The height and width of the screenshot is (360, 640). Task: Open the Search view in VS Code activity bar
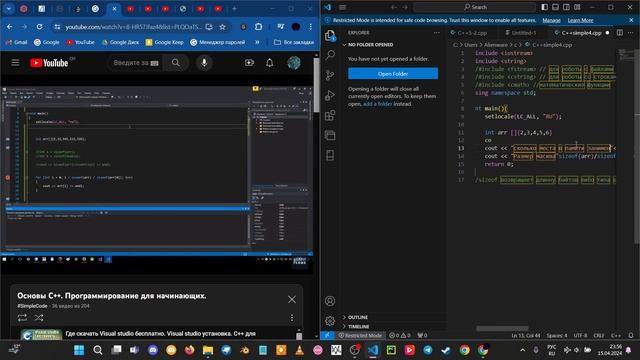330,55
